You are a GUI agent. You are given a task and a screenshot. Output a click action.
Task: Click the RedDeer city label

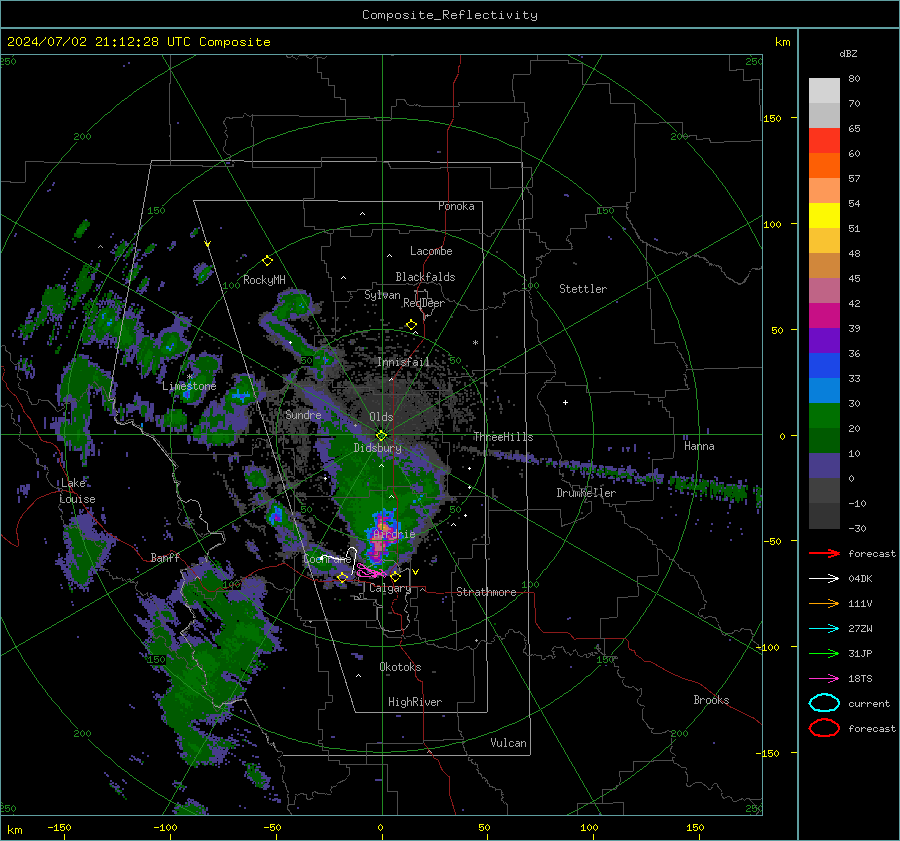[x=424, y=303]
